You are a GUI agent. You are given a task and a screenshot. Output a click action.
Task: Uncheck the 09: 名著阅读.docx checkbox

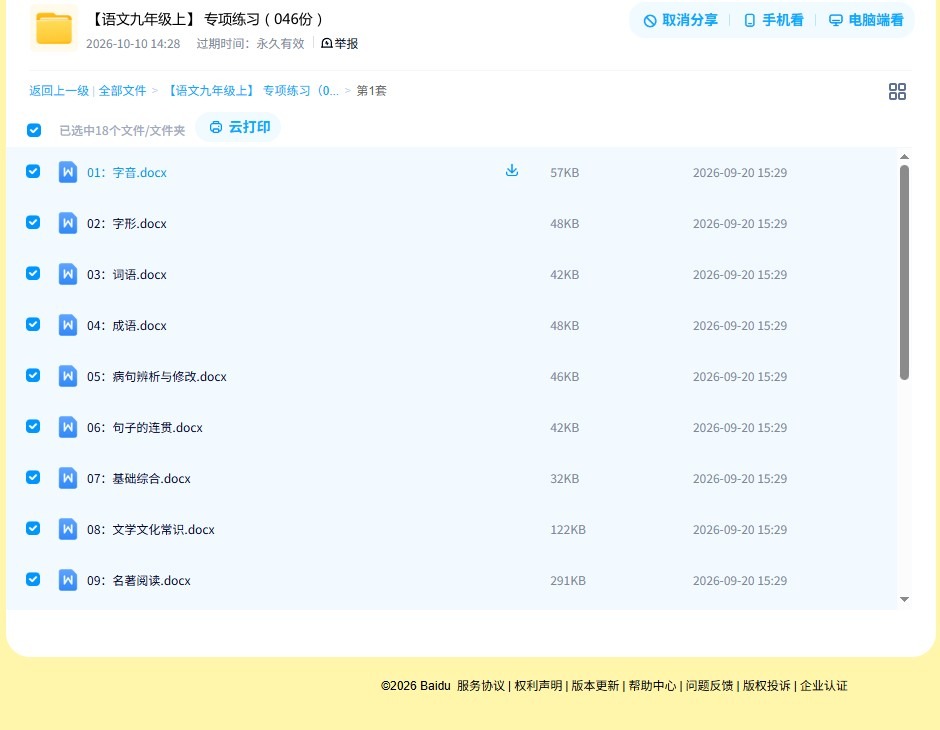click(x=33, y=579)
